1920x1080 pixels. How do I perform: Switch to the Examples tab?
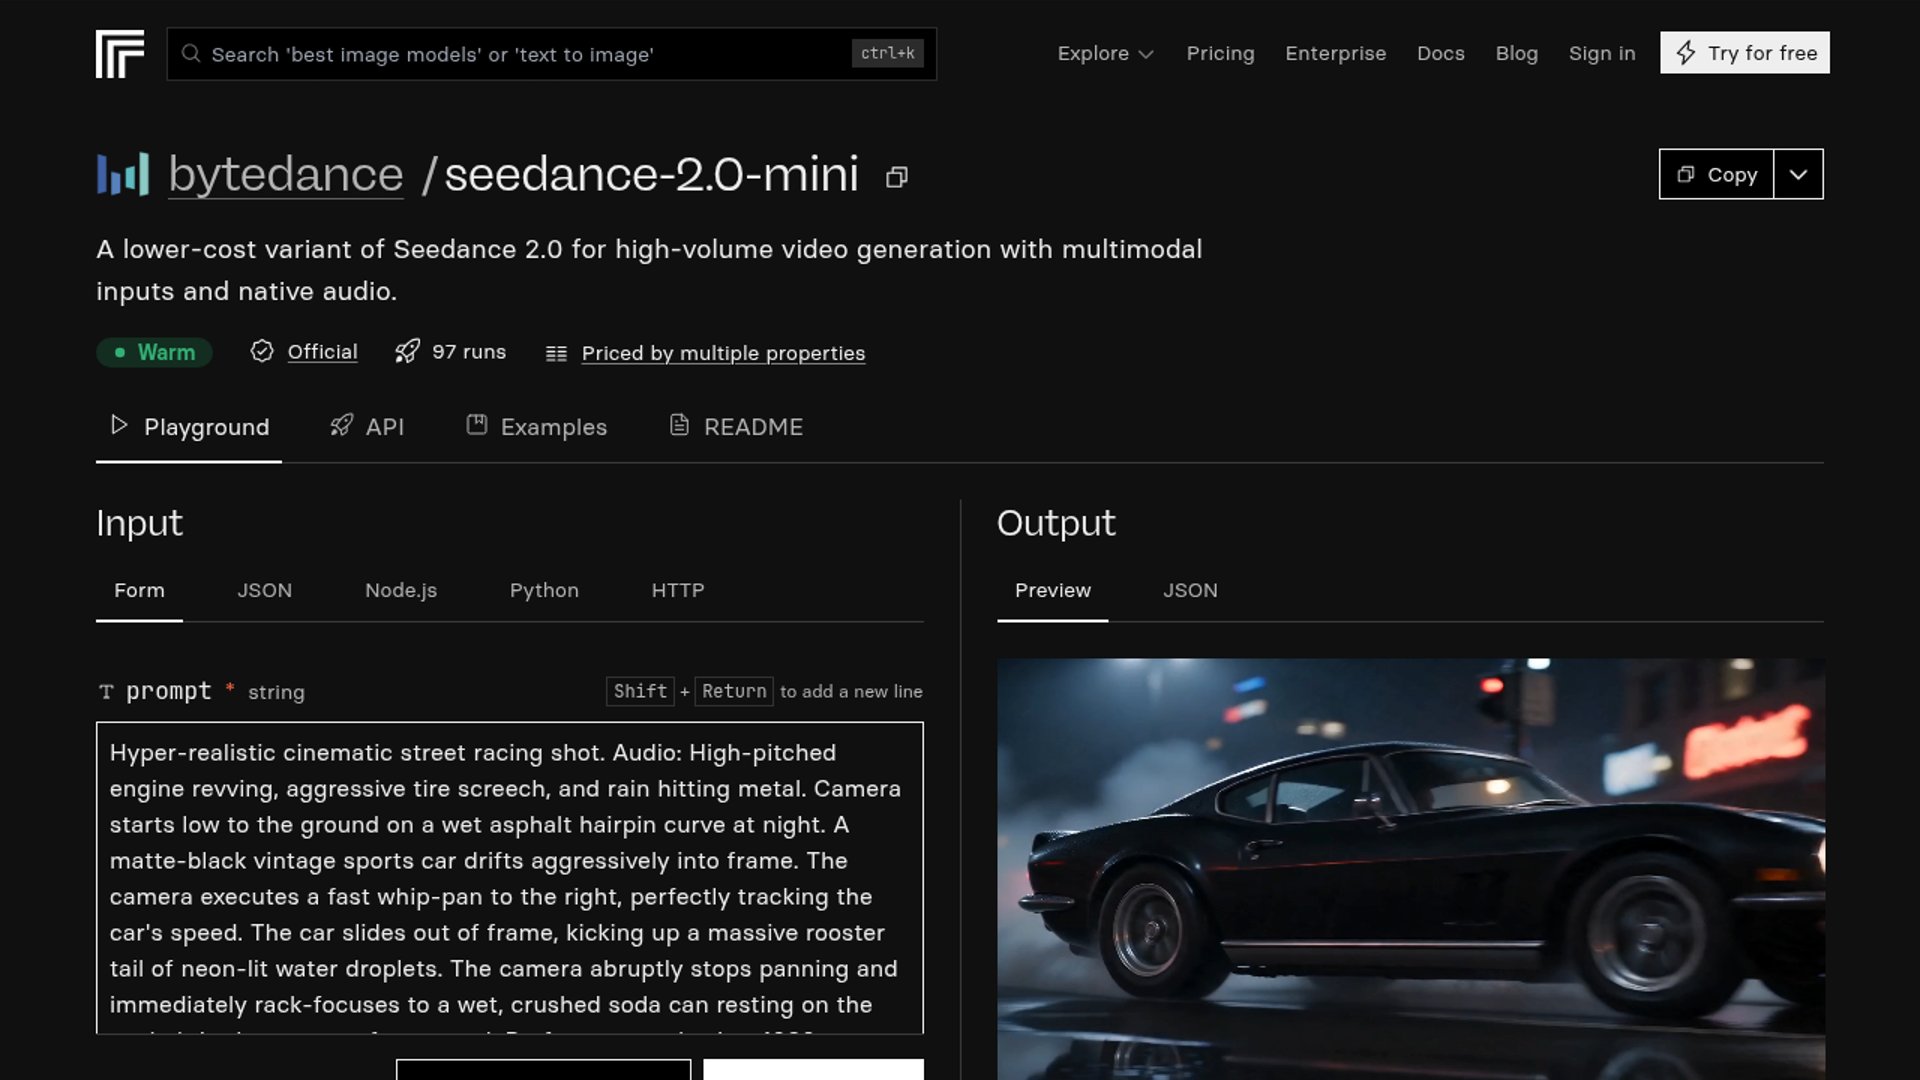click(x=536, y=427)
